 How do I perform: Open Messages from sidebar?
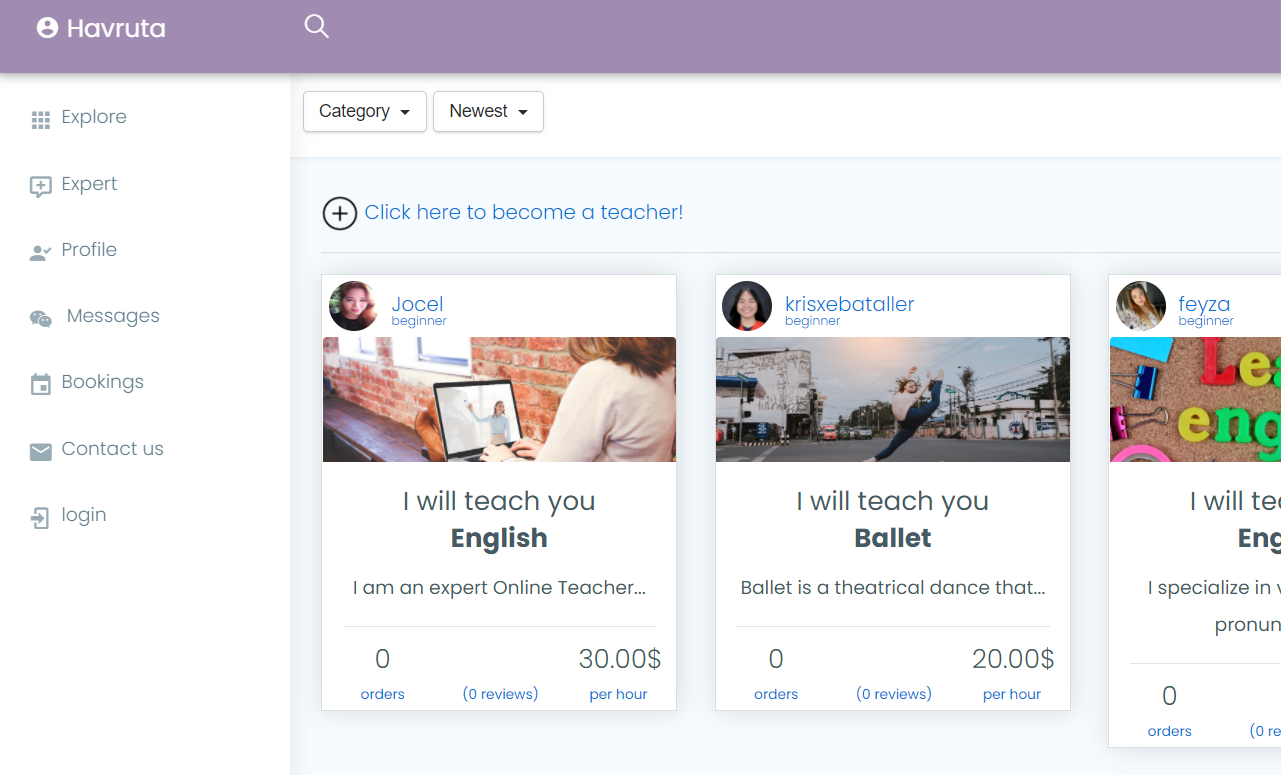113,316
